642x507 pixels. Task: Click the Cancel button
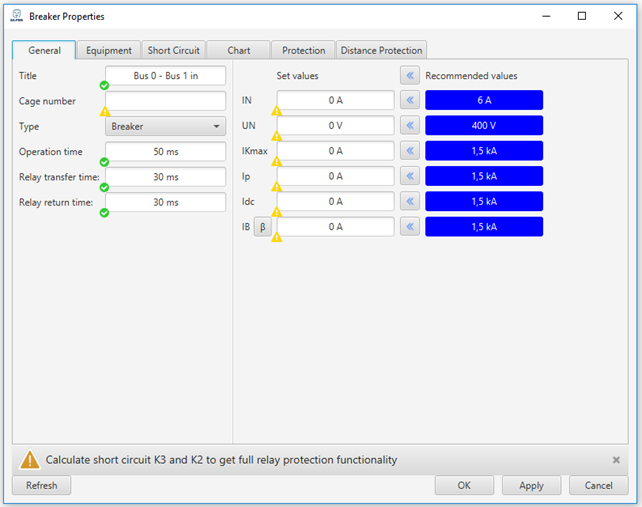(x=599, y=485)
